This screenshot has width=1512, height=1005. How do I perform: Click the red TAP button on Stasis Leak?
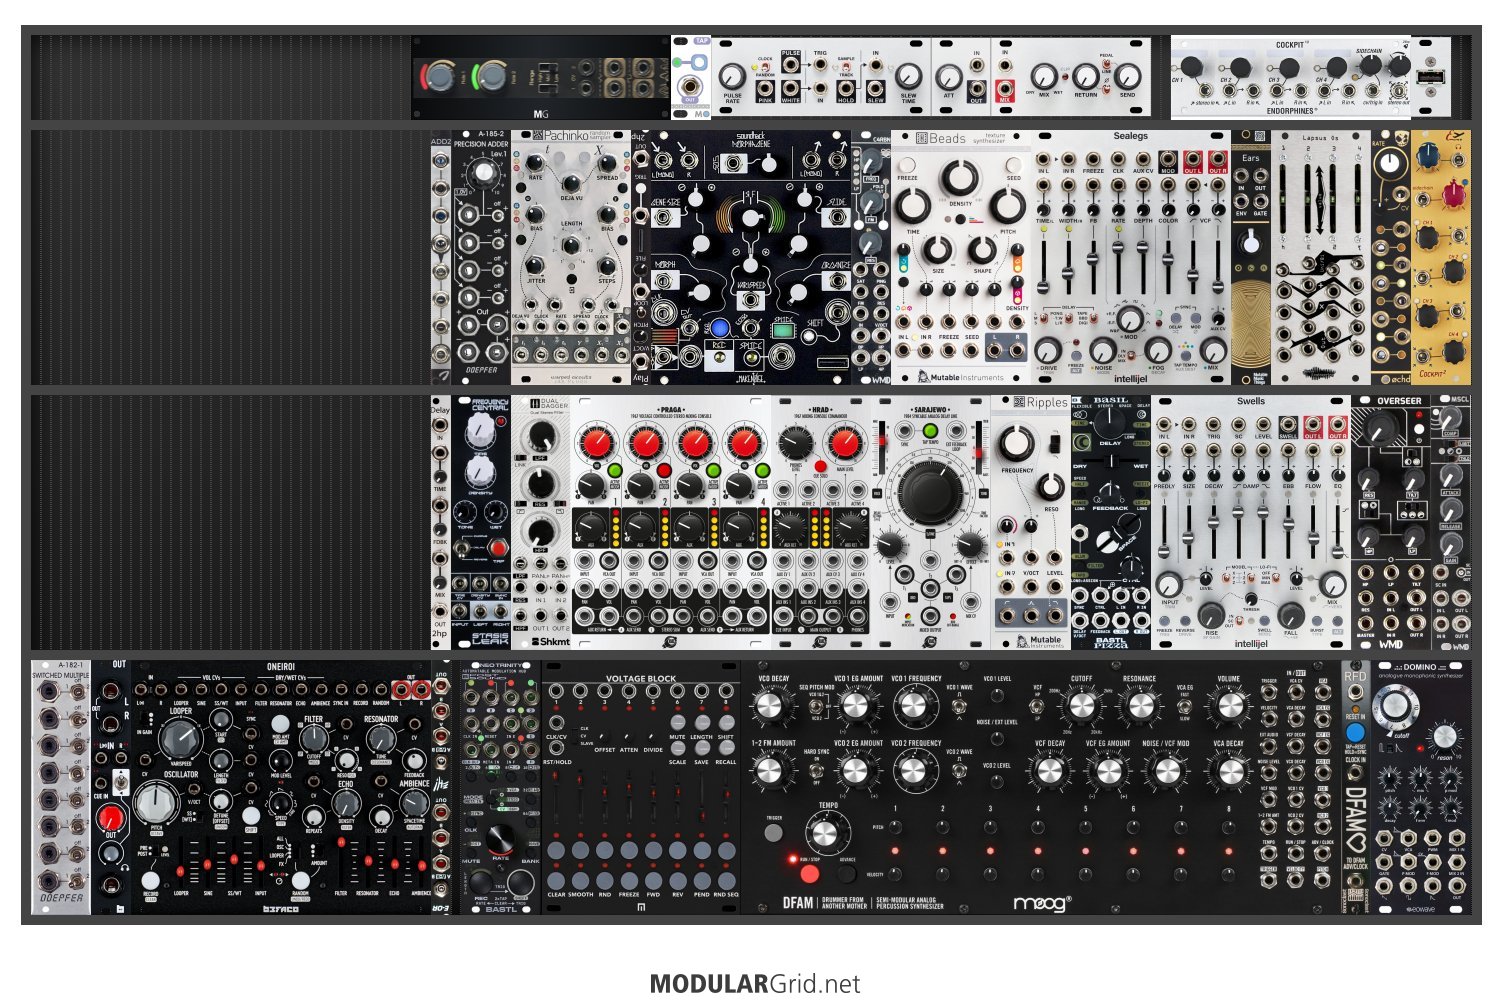pos(497,547)
